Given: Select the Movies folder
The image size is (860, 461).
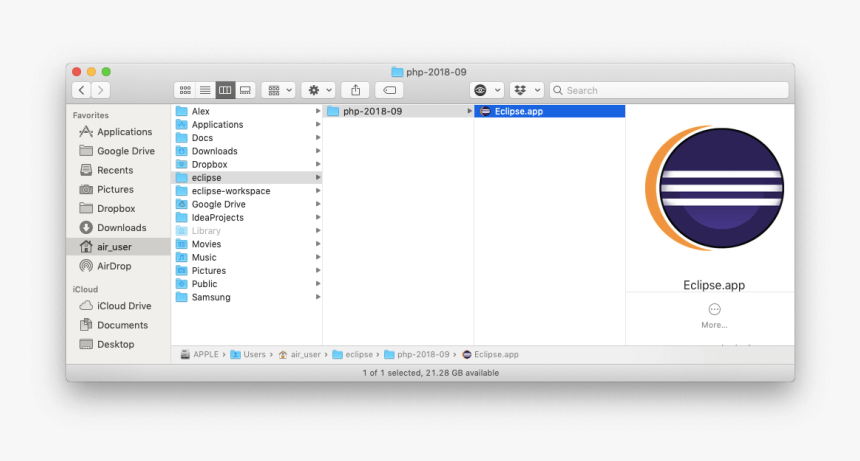Looking at the screenshot, I should coord(247,244).
